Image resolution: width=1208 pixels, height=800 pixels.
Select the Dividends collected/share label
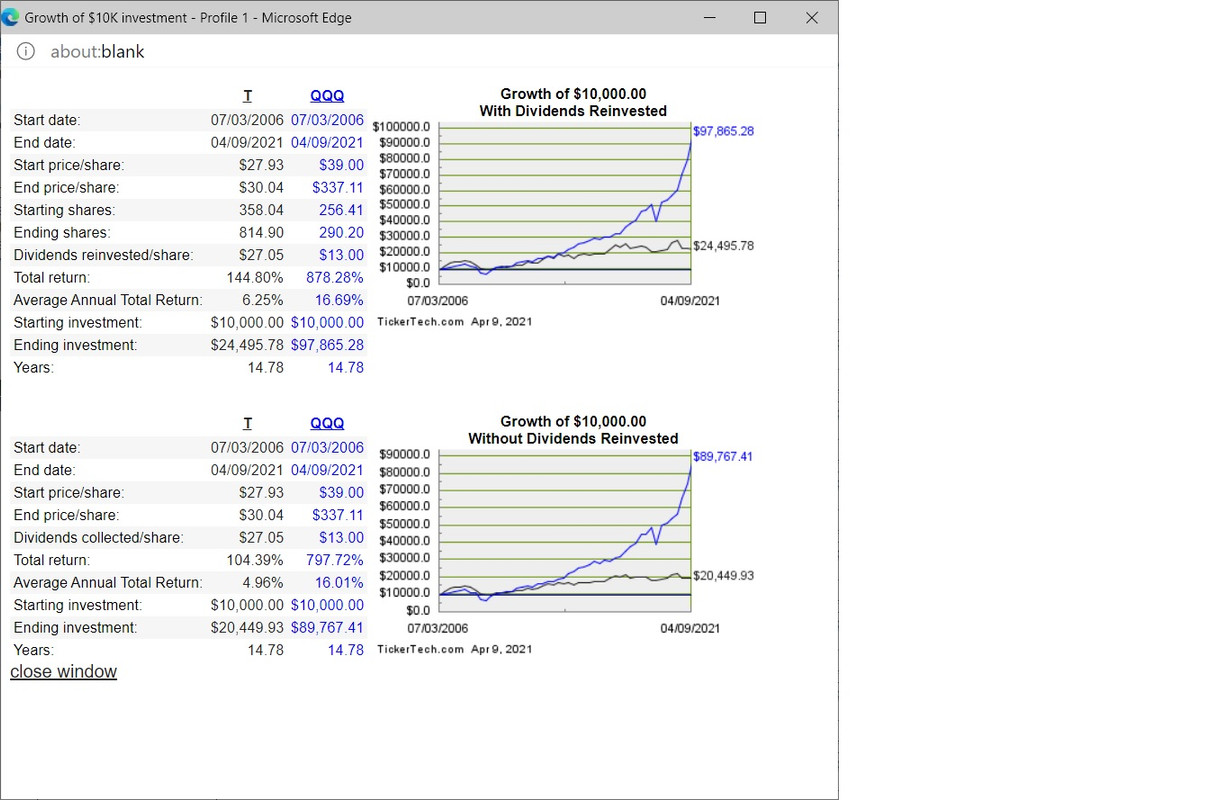(x=98, y=538)
